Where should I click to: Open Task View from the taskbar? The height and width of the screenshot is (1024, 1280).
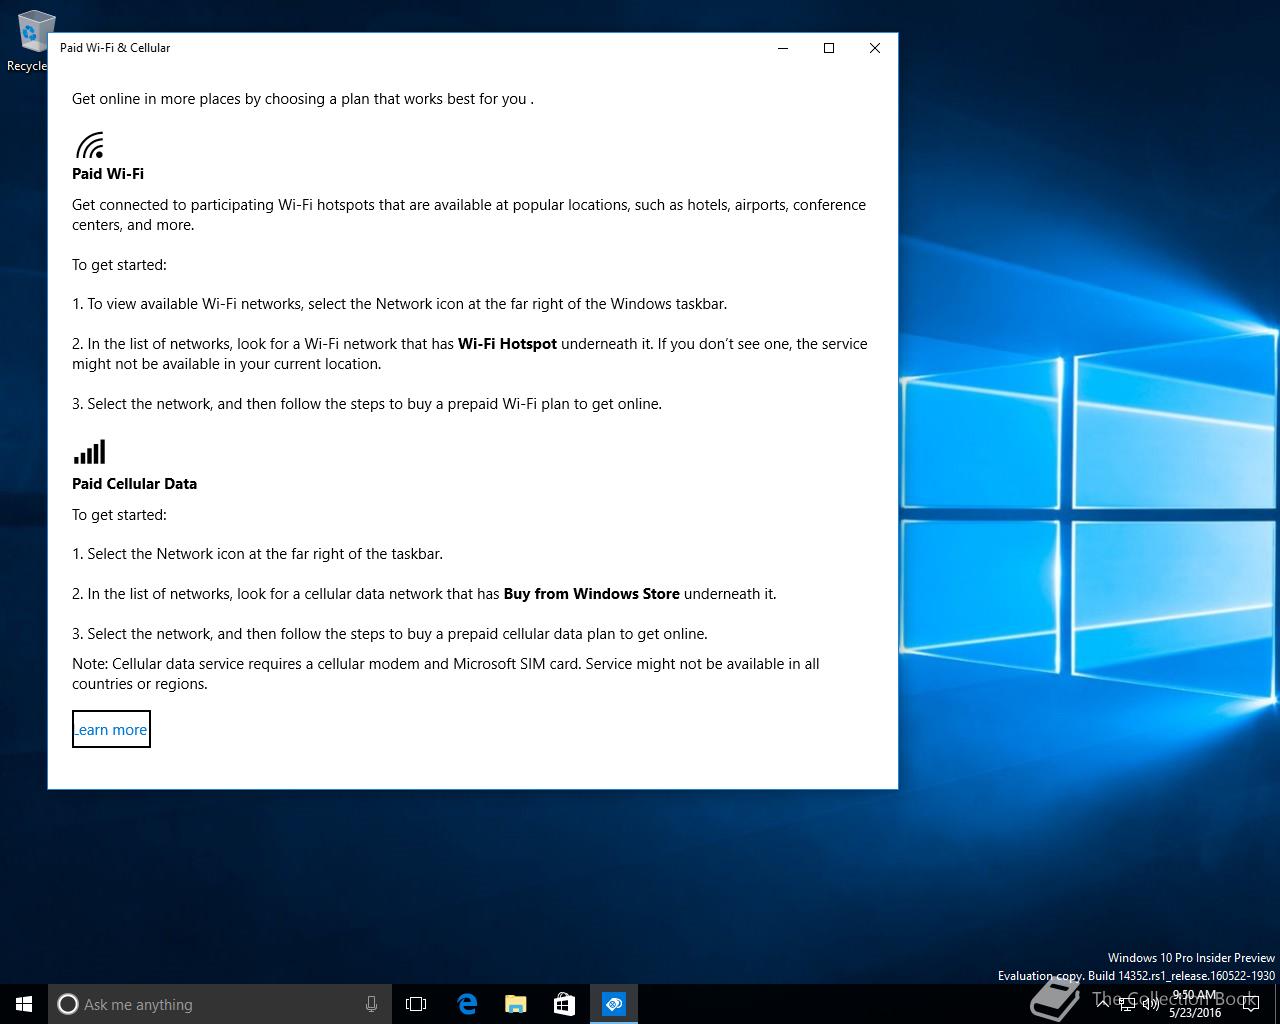click(x=416, y=1004)
